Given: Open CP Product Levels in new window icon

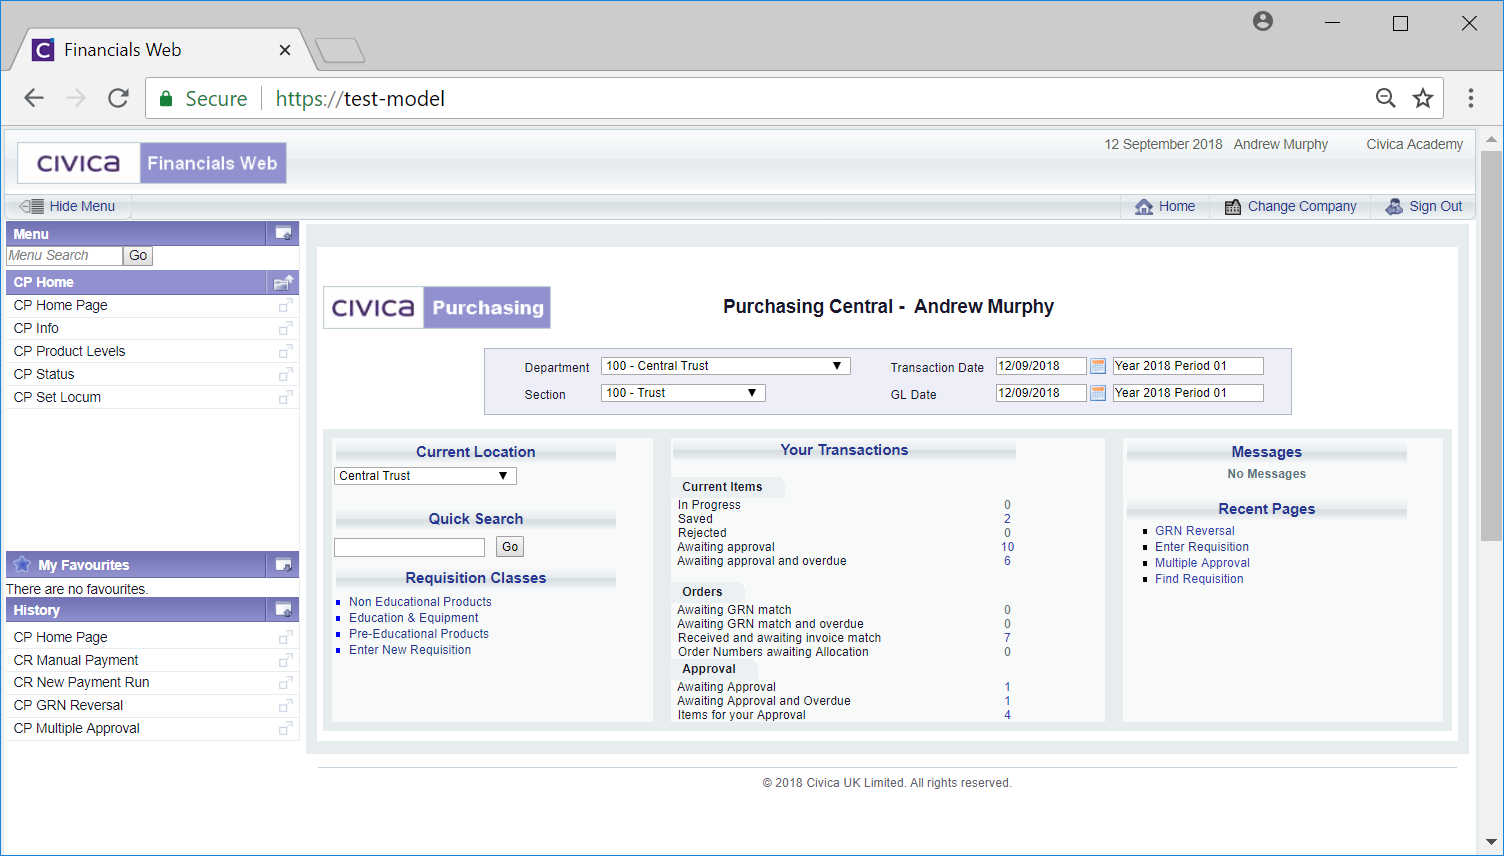Looking at the screenshot, I should [x=286, y=351].
